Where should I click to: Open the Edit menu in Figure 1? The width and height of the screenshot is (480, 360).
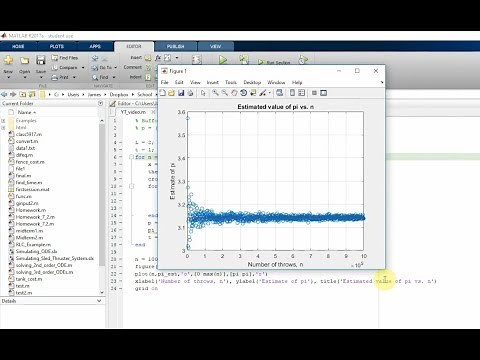click(179, 82)
